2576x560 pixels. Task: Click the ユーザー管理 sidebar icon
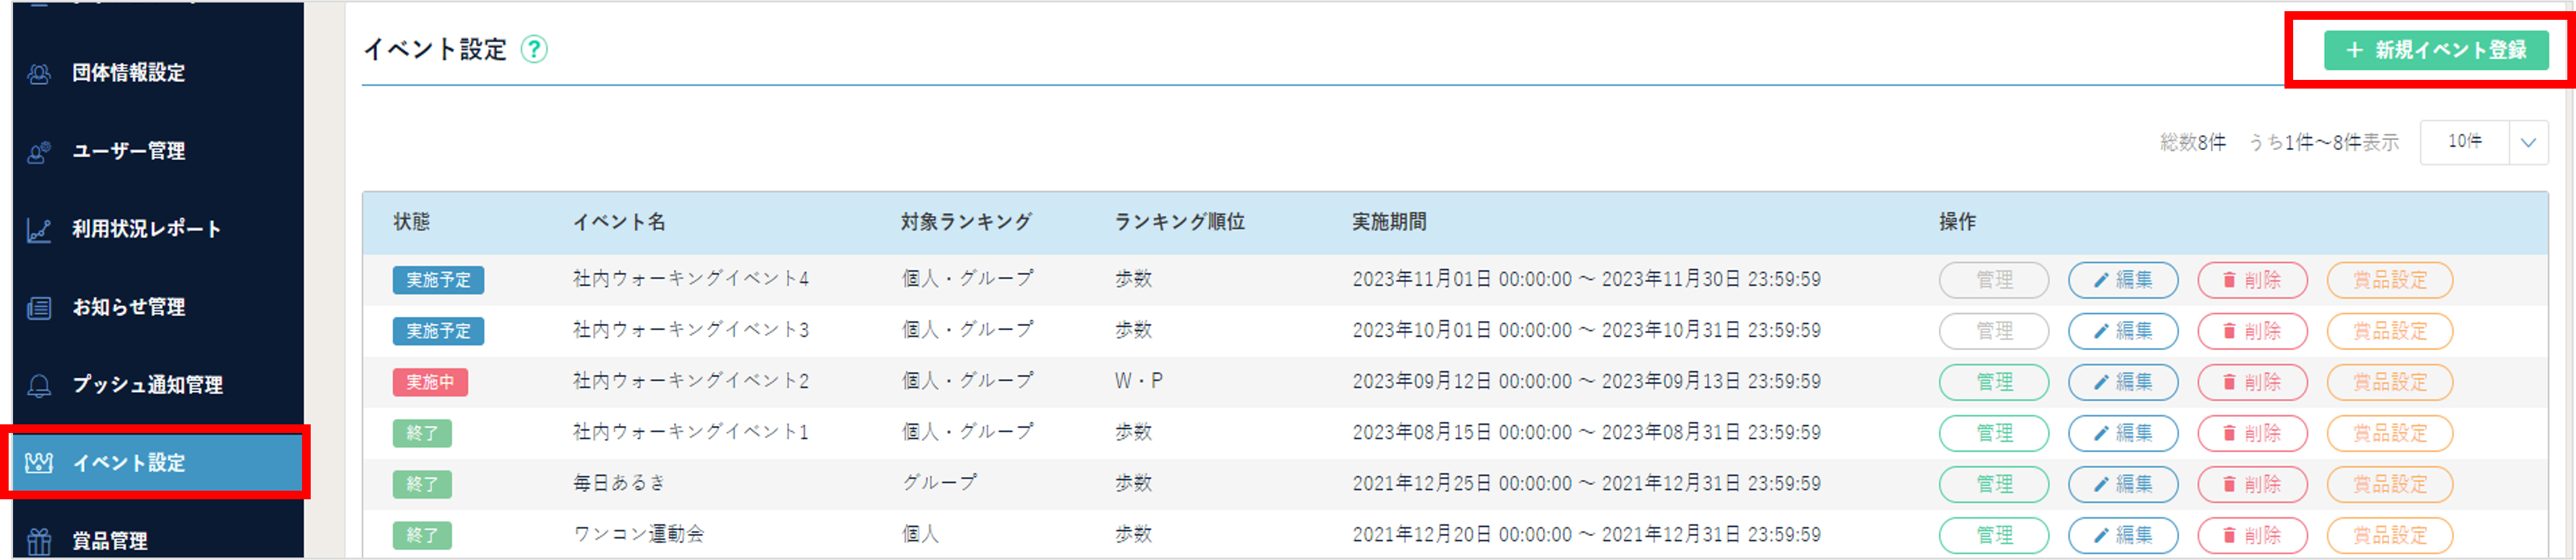pyautogui.click(x=39, y=152)
